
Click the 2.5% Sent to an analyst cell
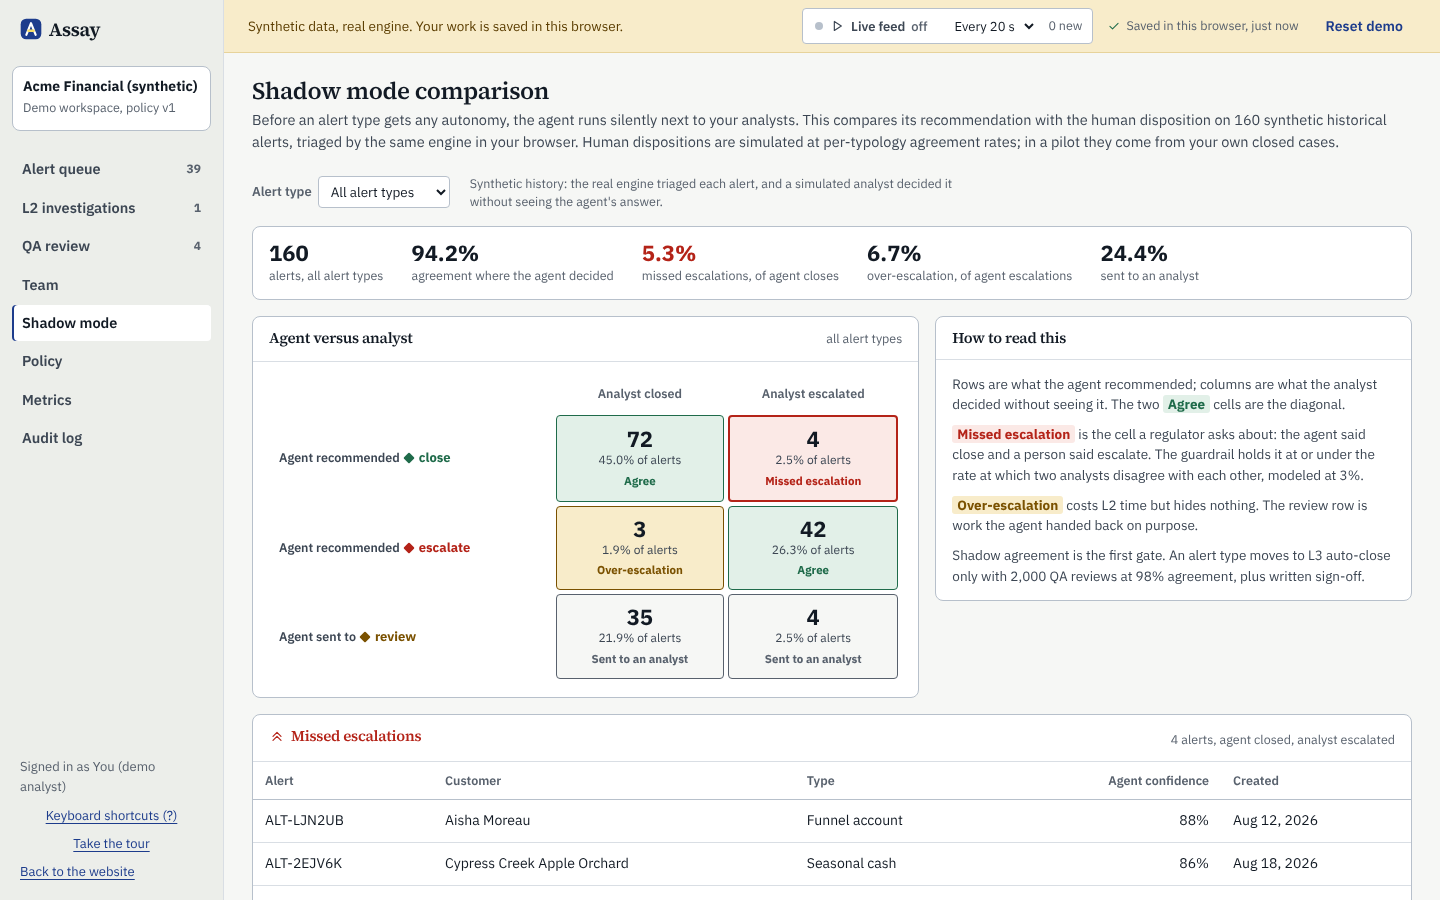pos(813,637)
